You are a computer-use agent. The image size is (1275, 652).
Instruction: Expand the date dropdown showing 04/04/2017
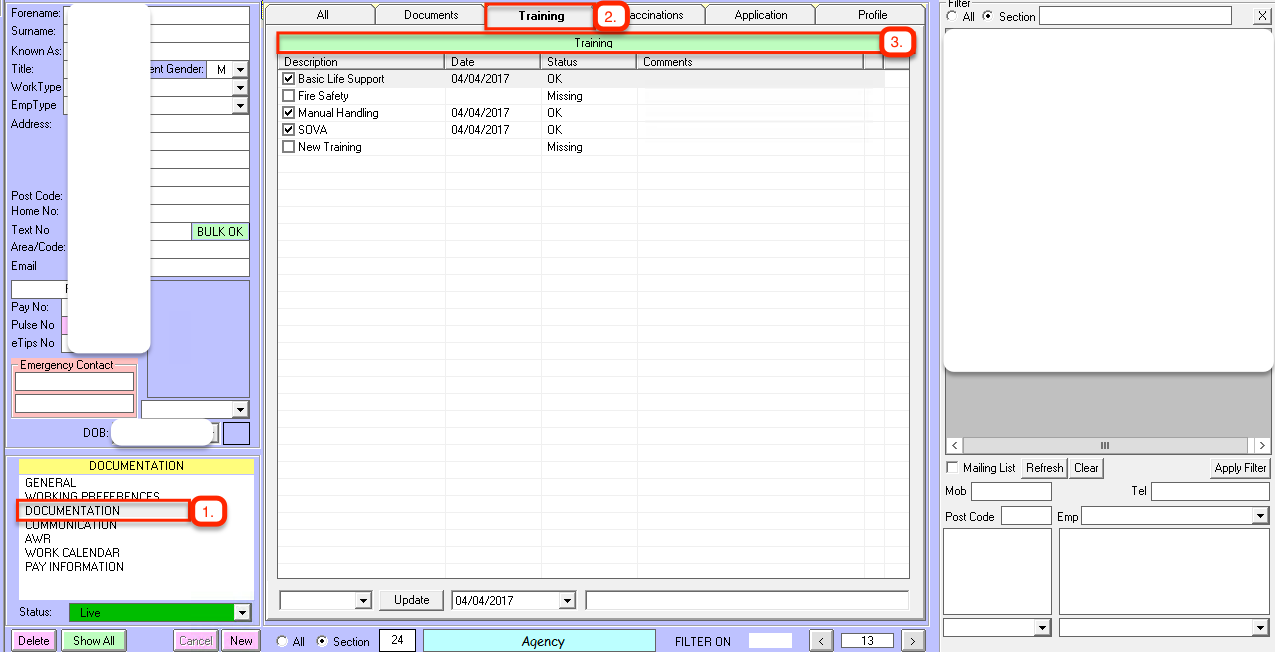pos(567,601)
